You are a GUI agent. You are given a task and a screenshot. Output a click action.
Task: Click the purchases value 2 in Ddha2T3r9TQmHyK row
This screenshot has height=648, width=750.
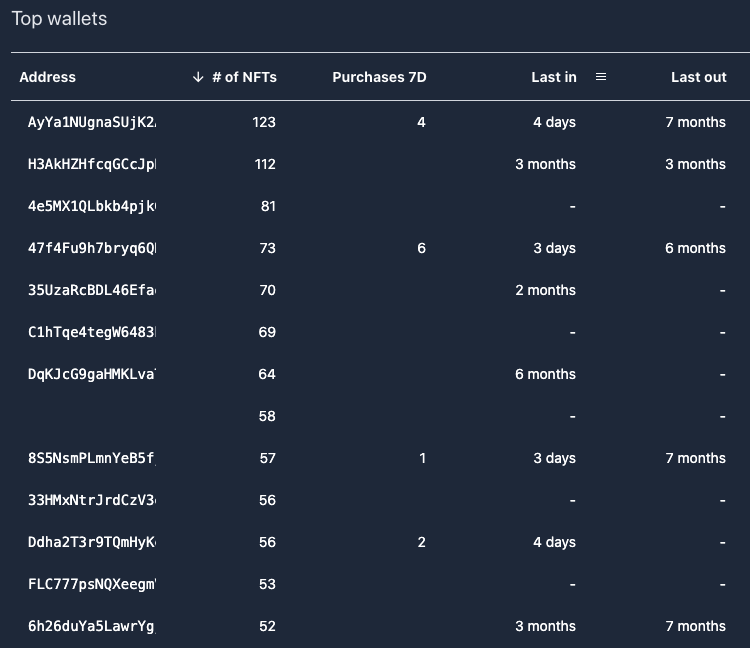click(x=421, y=542)
